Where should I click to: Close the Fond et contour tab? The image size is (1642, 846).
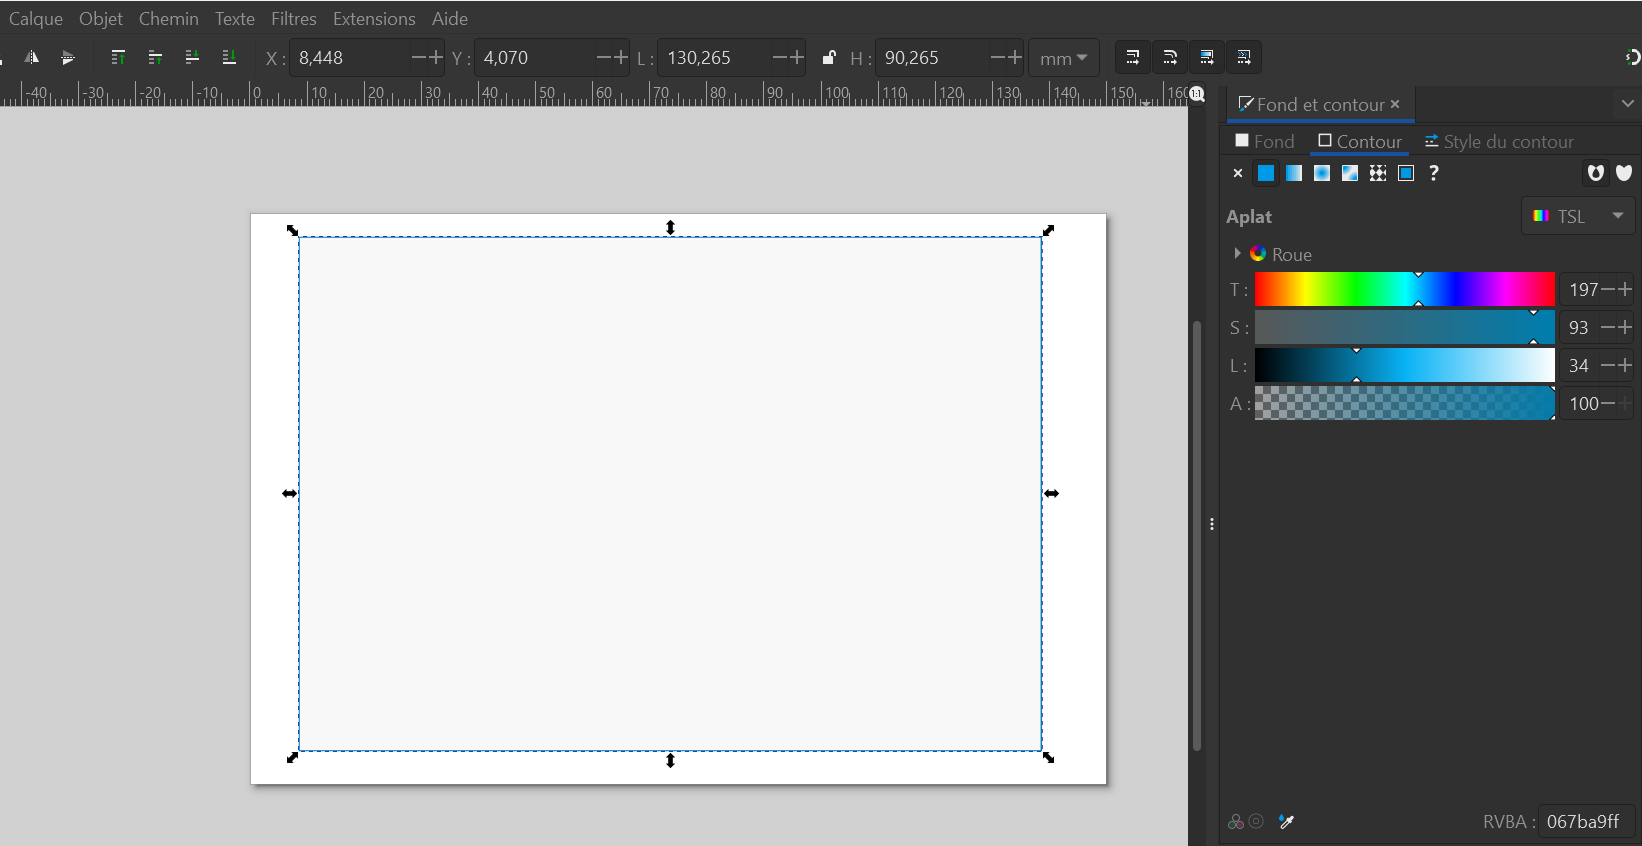coord(1395,104)
